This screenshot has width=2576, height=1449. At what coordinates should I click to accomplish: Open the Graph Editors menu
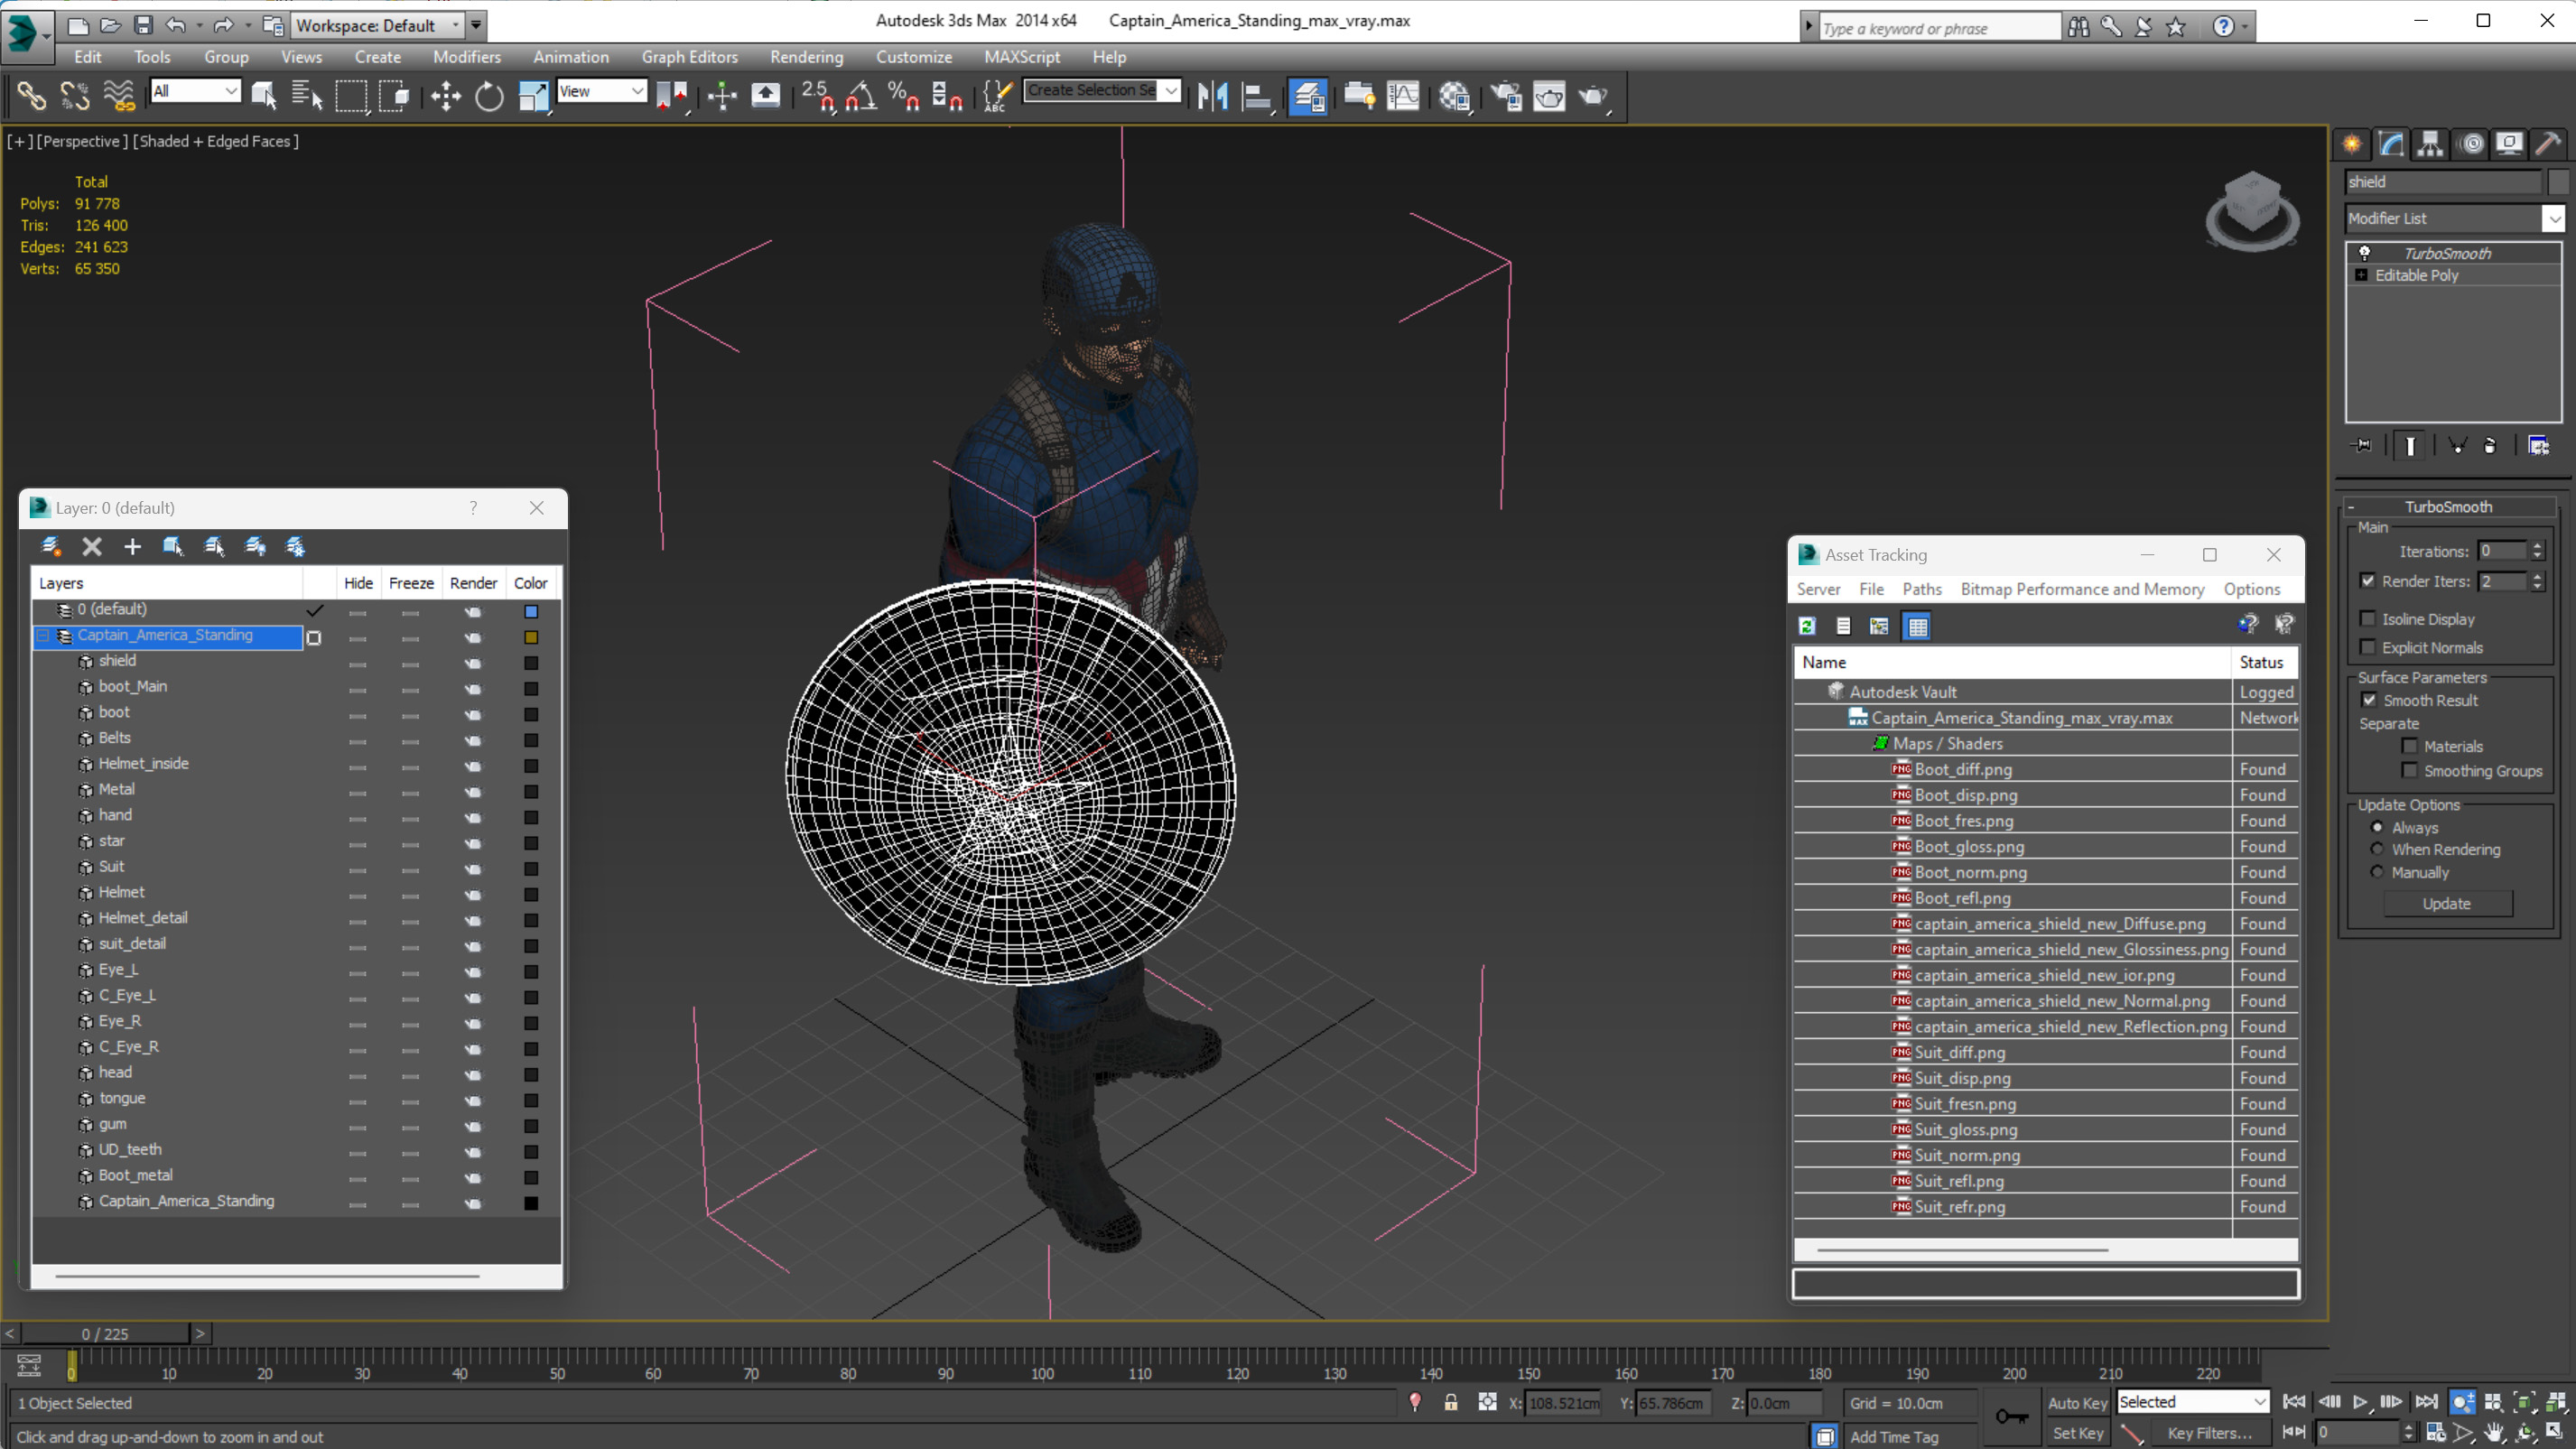click(689, 57)
